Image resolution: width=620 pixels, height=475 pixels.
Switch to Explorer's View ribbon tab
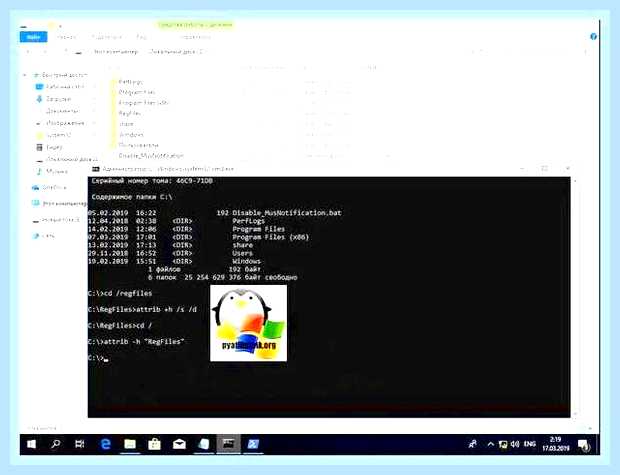(x=141, y=37)
